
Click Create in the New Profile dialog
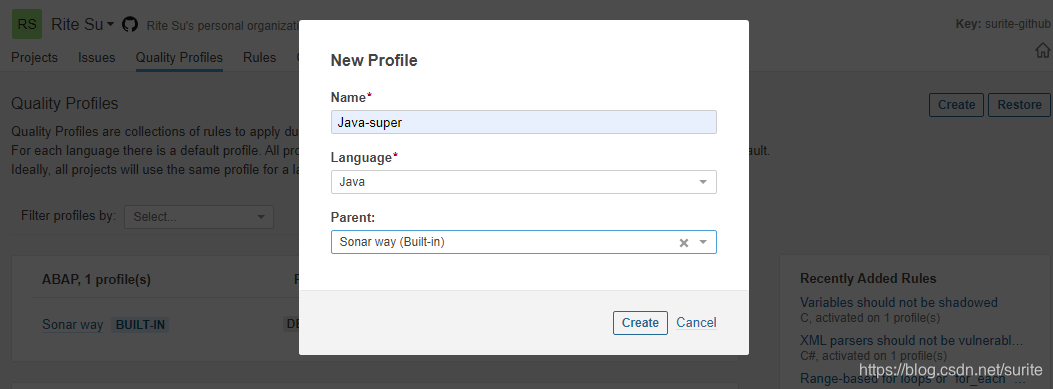(640, 322)
